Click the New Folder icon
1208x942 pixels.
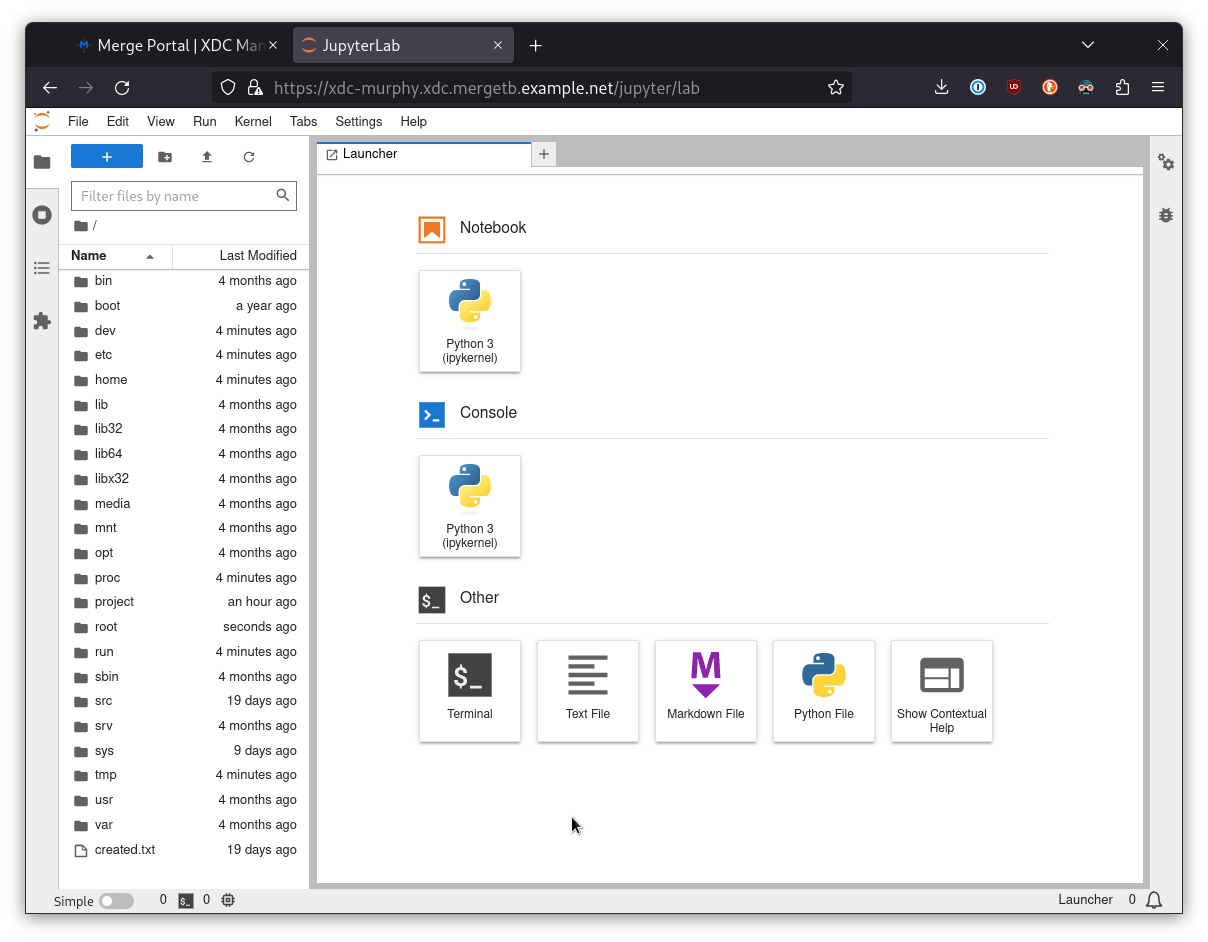click(x=165, y=157)
